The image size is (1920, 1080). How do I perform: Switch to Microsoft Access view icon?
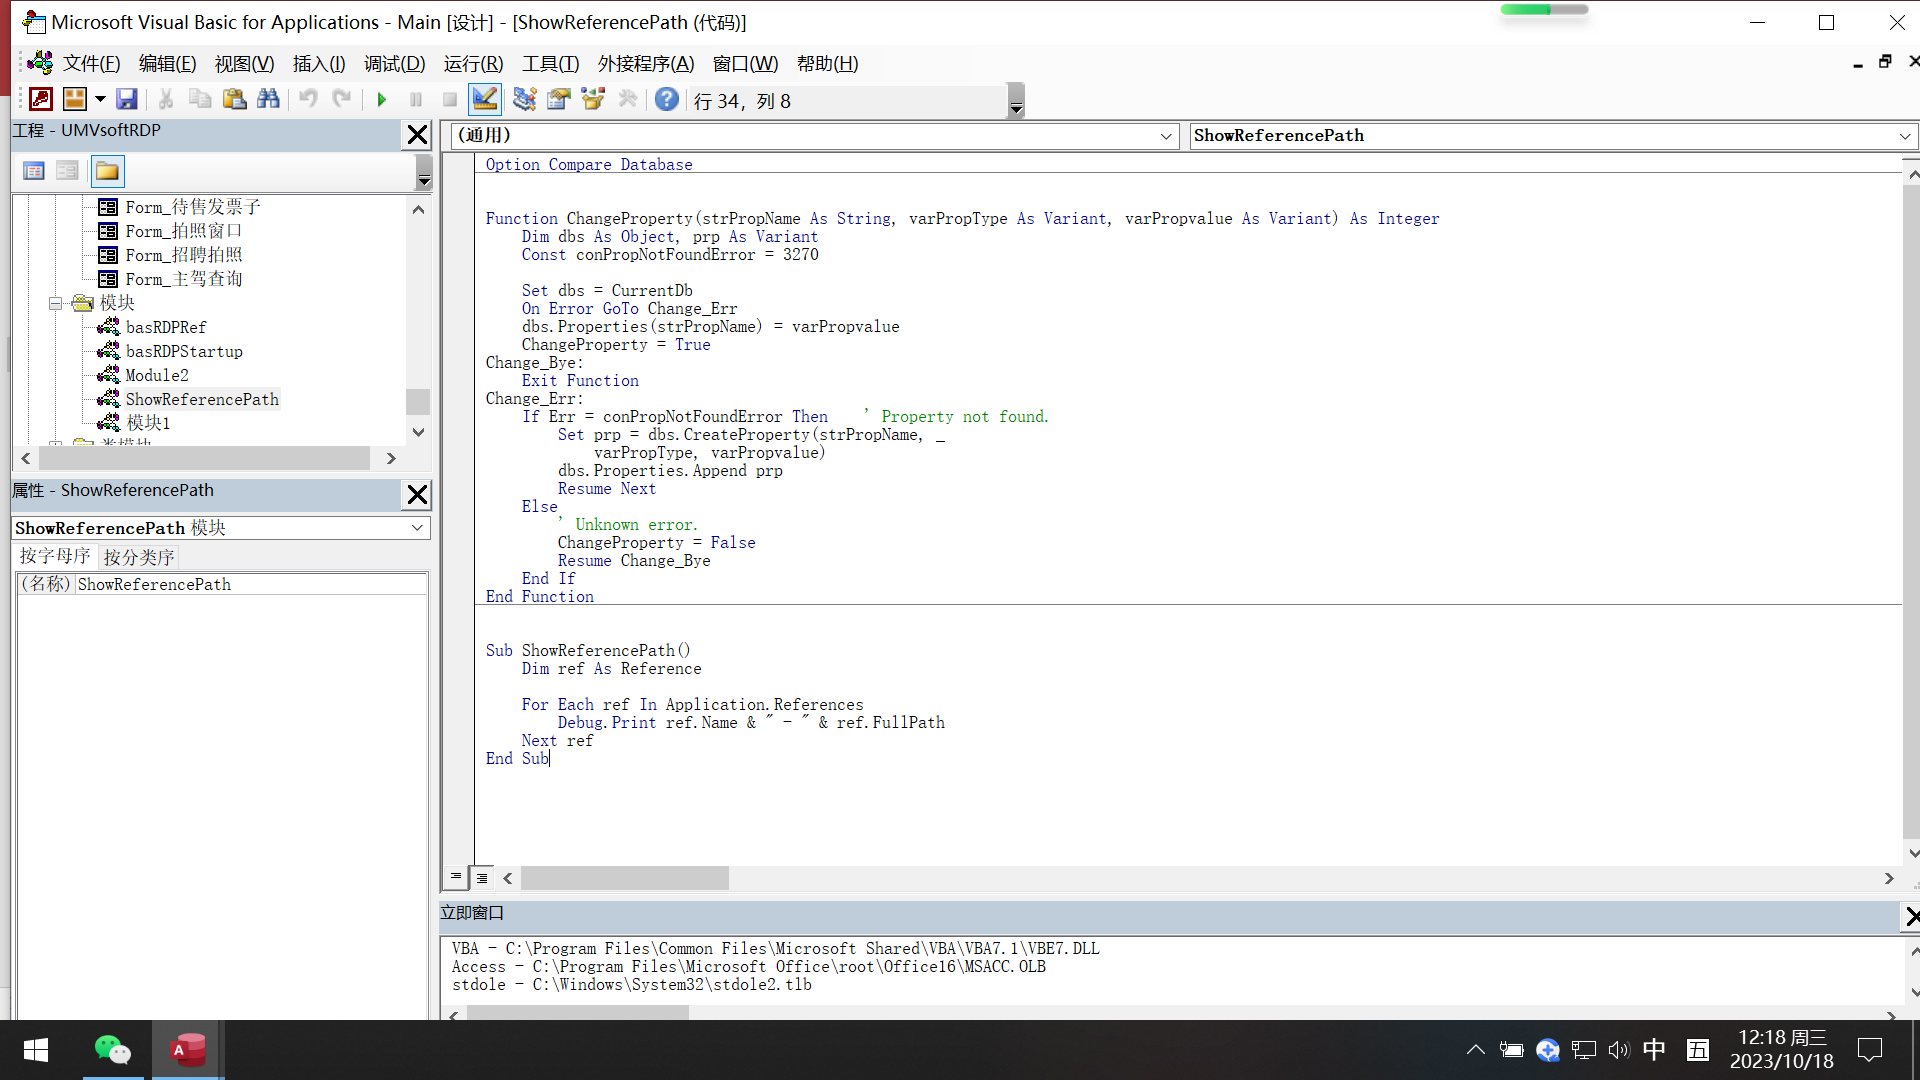tap(41, 99)
